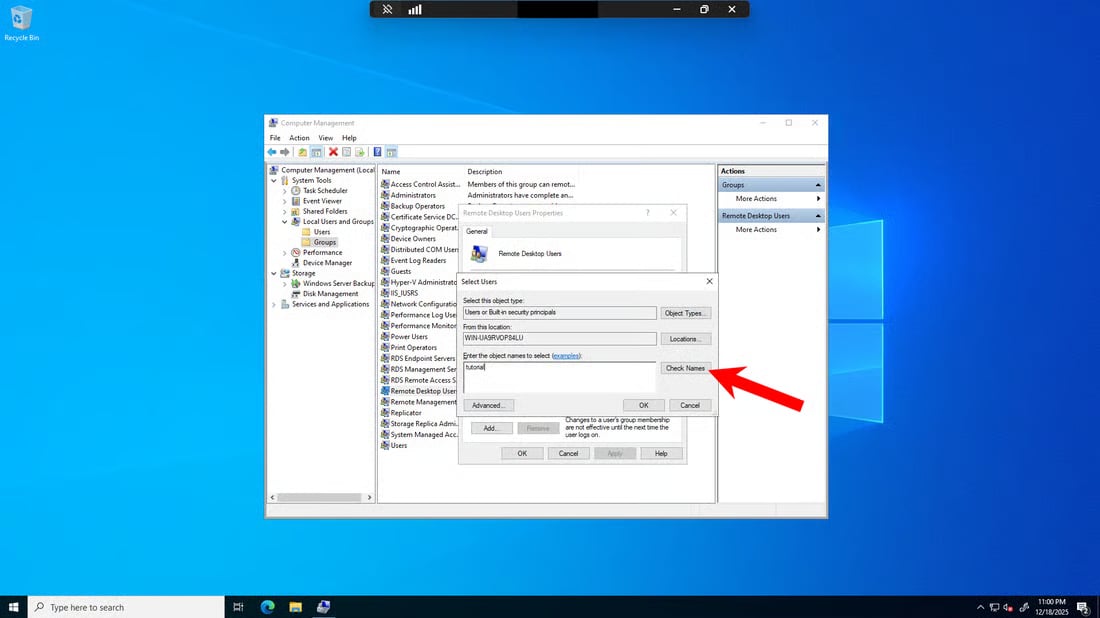Select the Guests group row
The image size is (1100, 618).
coord(401,271)
